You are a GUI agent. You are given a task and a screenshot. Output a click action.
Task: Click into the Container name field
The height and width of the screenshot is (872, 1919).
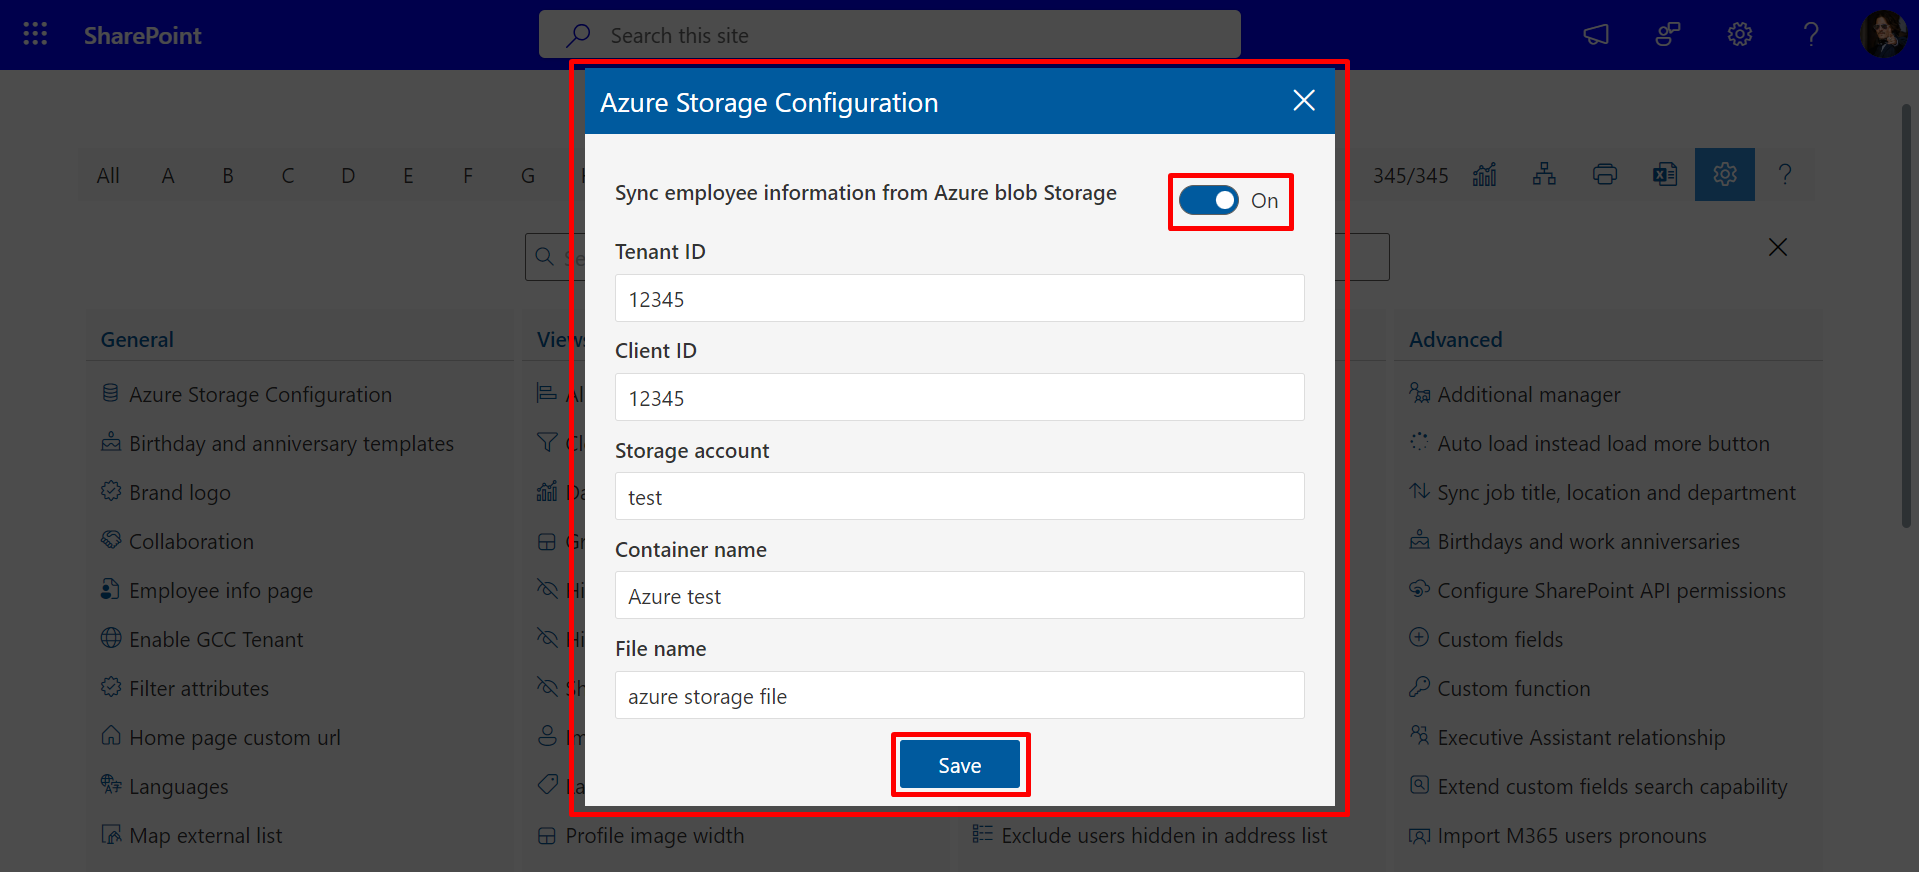click(959, 595)
